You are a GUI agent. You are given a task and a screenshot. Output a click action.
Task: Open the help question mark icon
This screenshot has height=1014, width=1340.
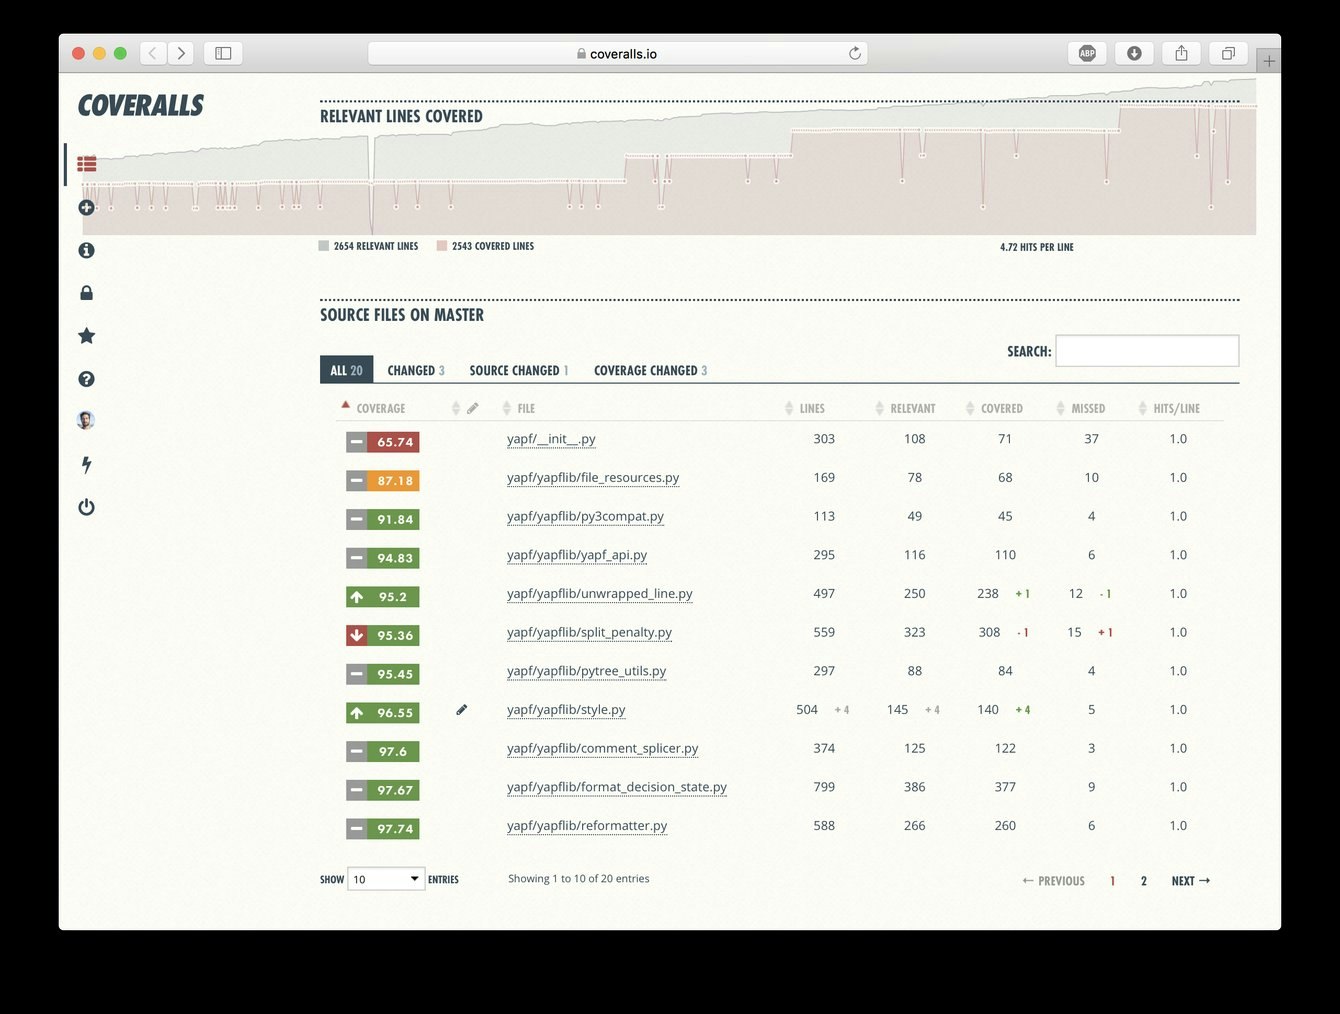[x=86, y=379]
